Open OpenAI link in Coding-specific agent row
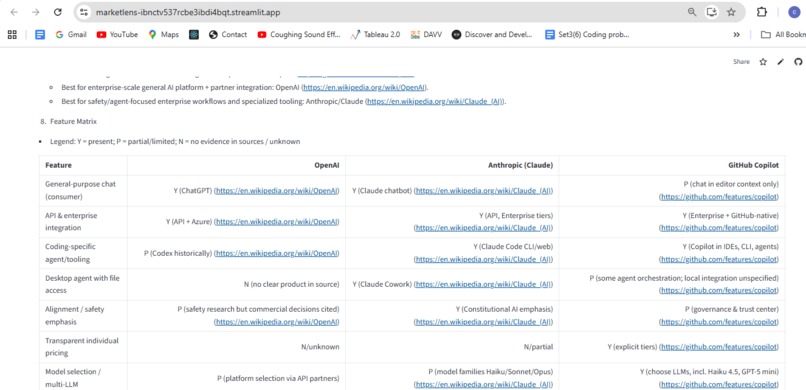This screenshot has height=390, width=806. [277, 253]
